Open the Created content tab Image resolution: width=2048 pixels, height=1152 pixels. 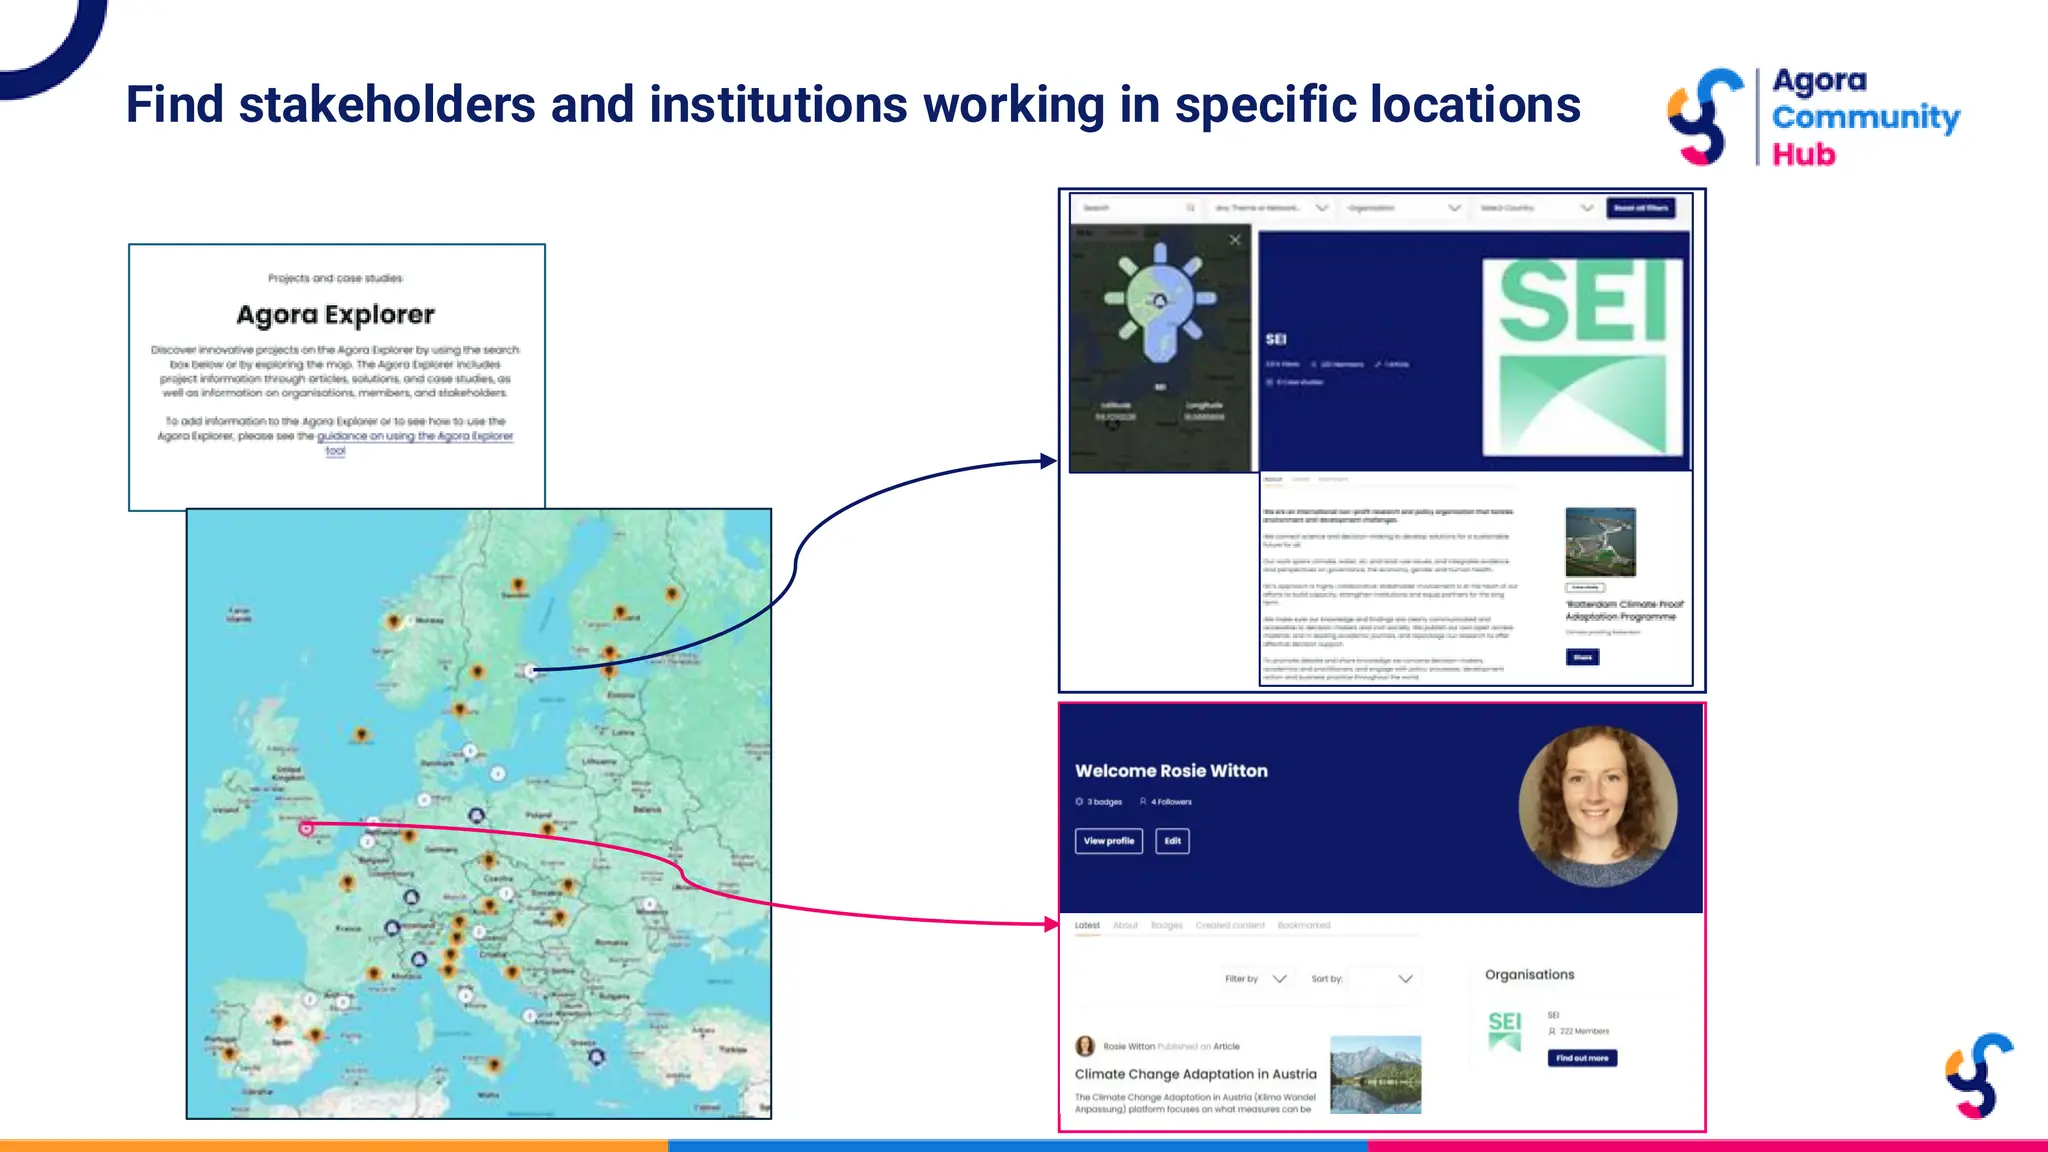click(x=1230, y=925)
